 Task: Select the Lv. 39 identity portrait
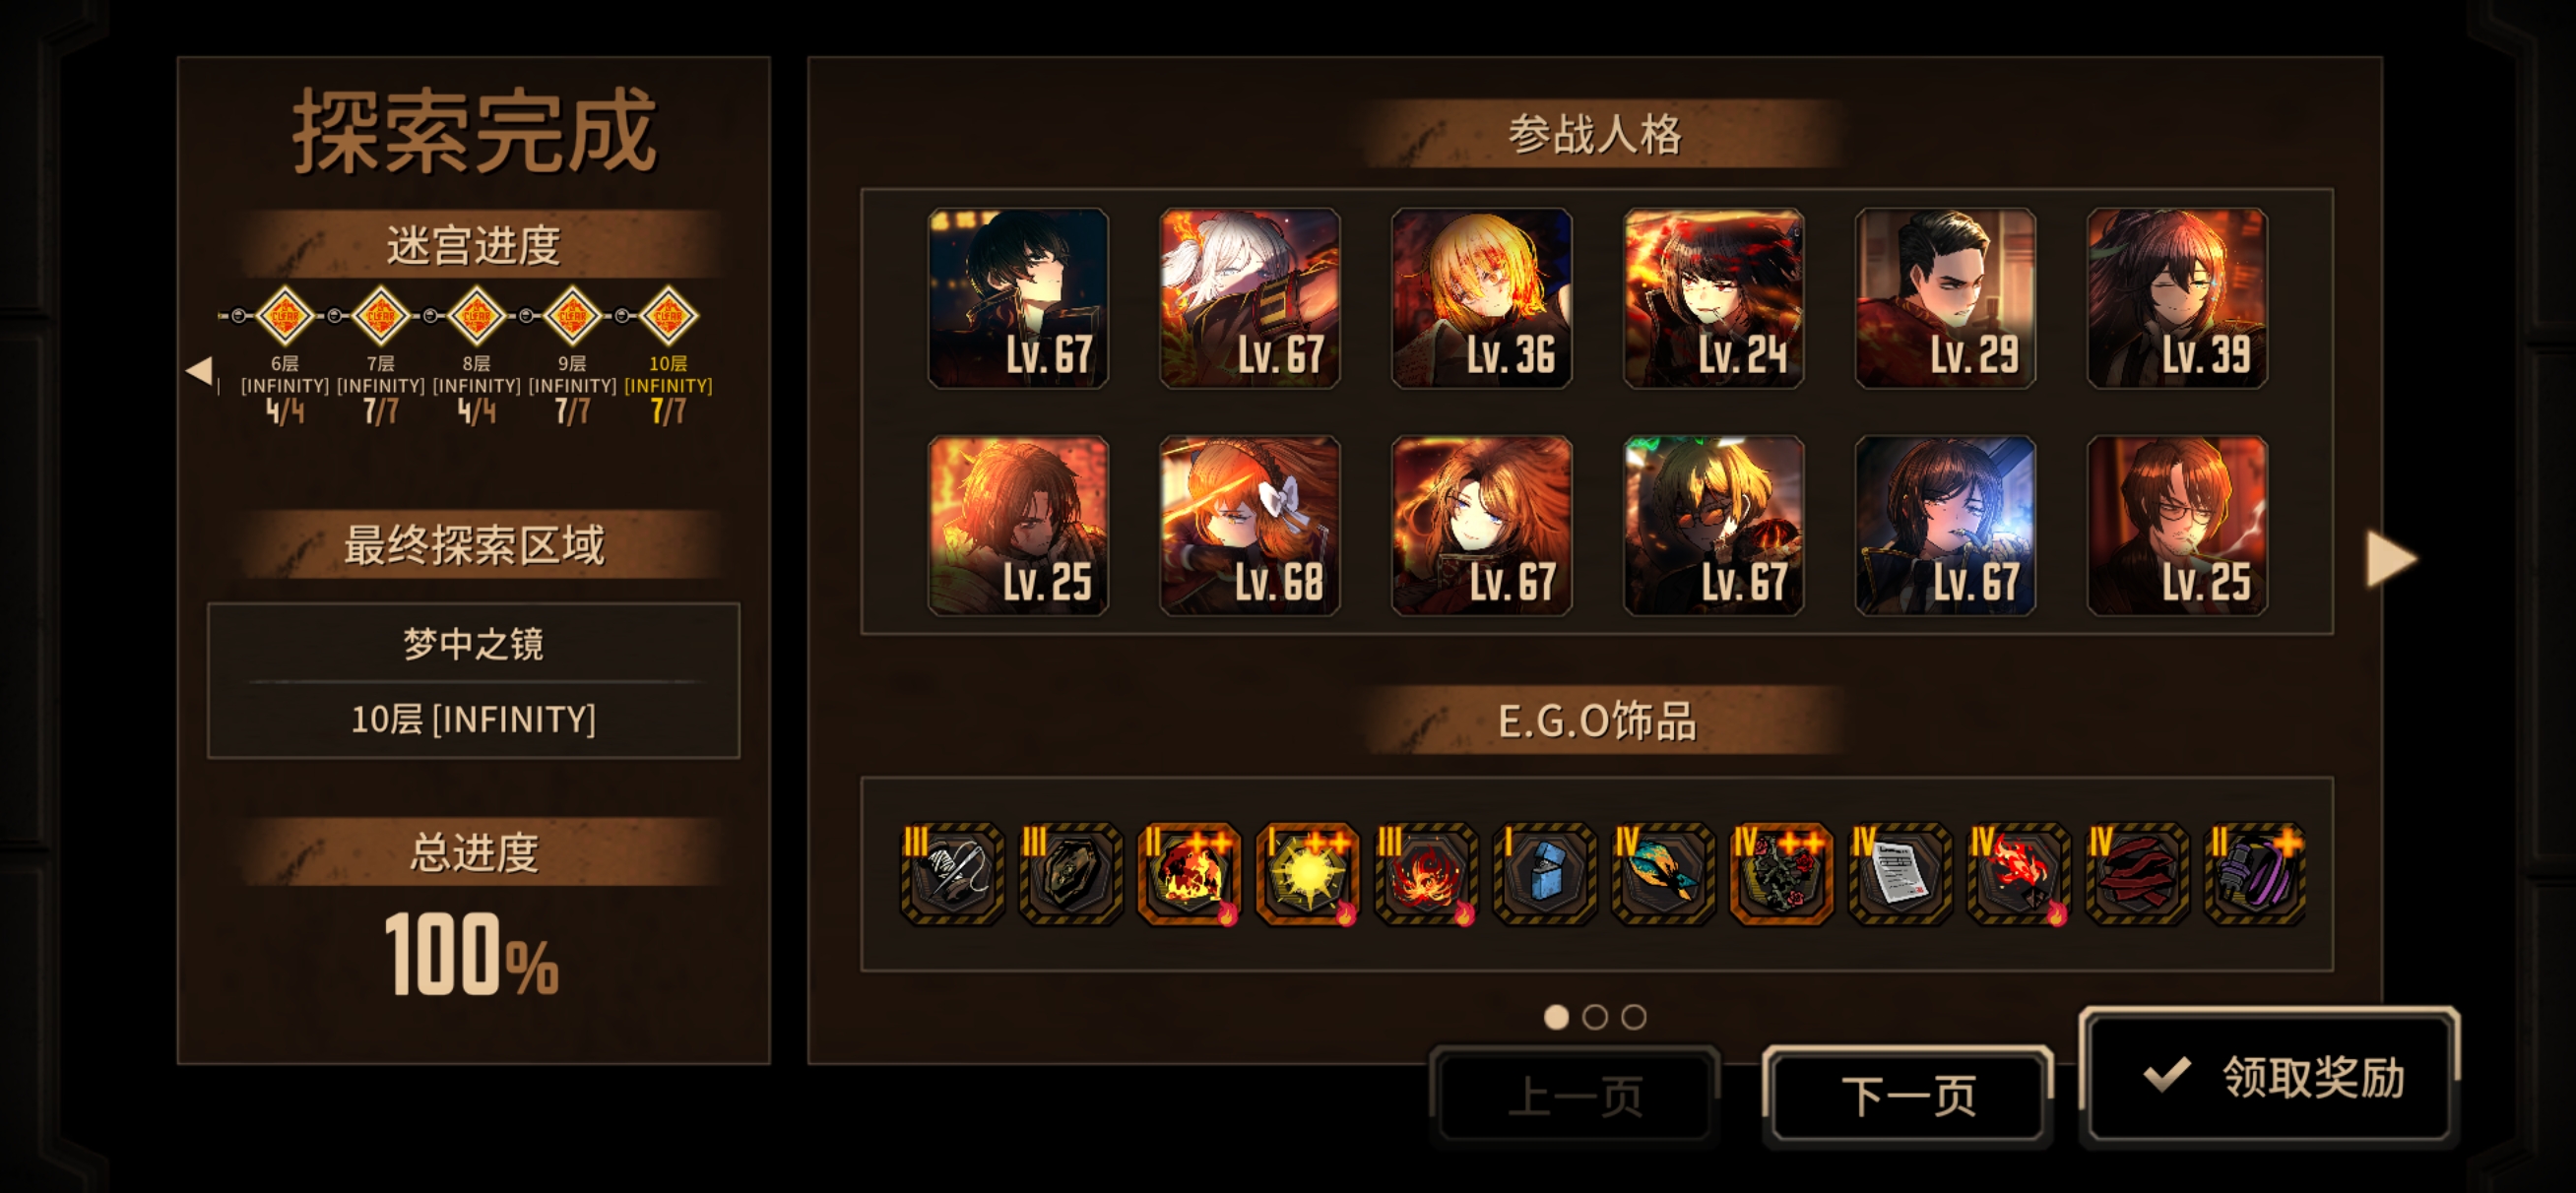pos(2177,298)
